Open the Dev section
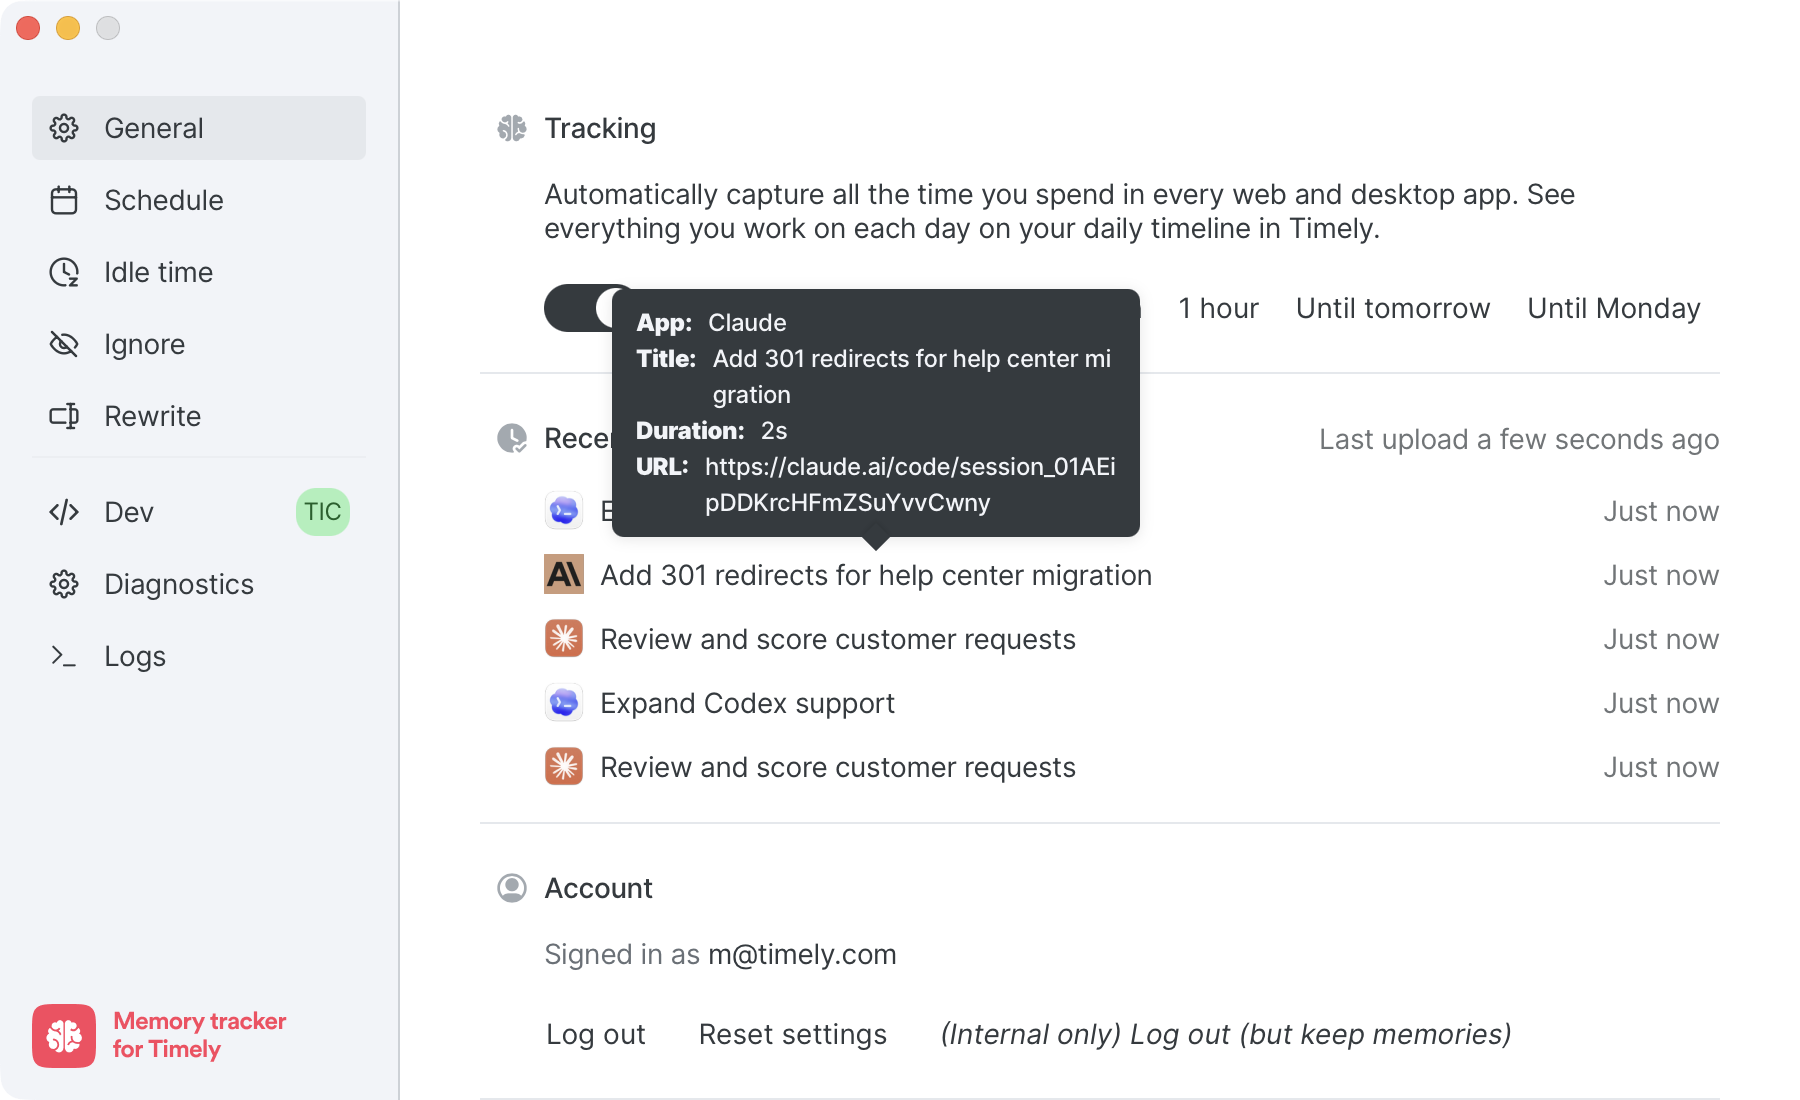 pos(199,512)
